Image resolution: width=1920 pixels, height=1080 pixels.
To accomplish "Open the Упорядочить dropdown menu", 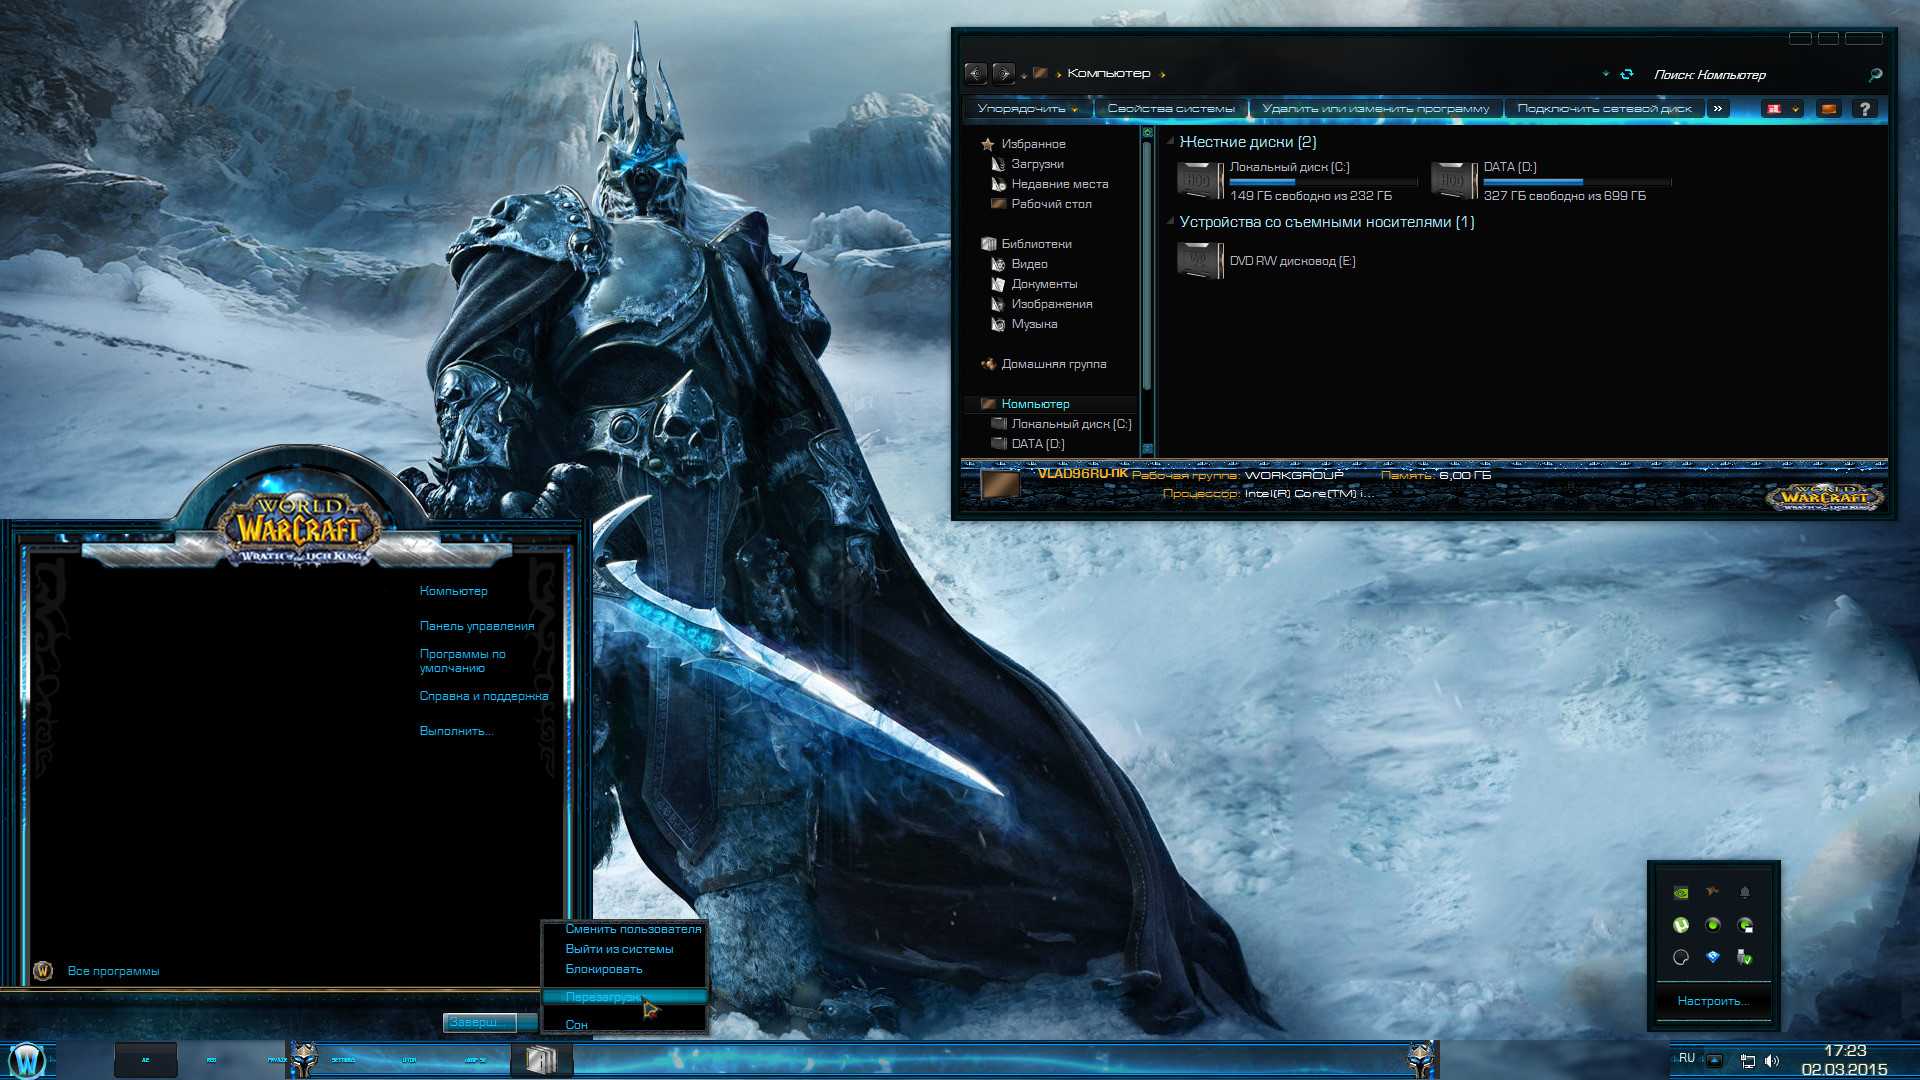I will [x=1027, y=108].
